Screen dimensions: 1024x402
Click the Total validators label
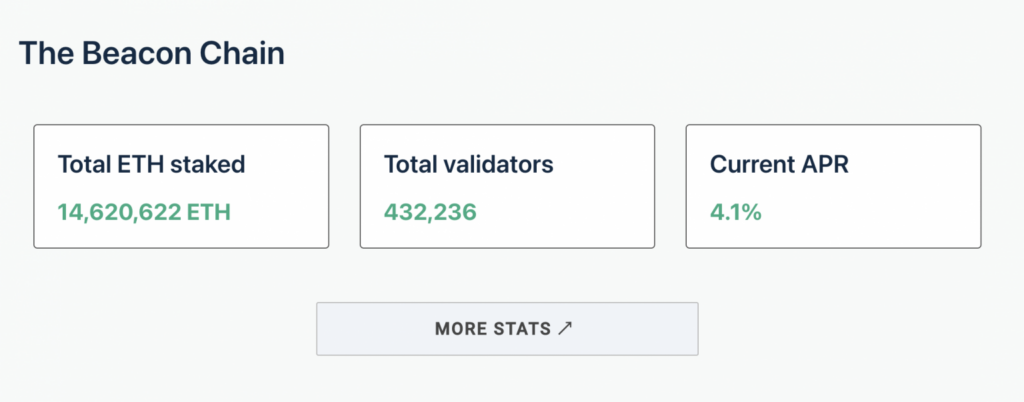point(468,165)
